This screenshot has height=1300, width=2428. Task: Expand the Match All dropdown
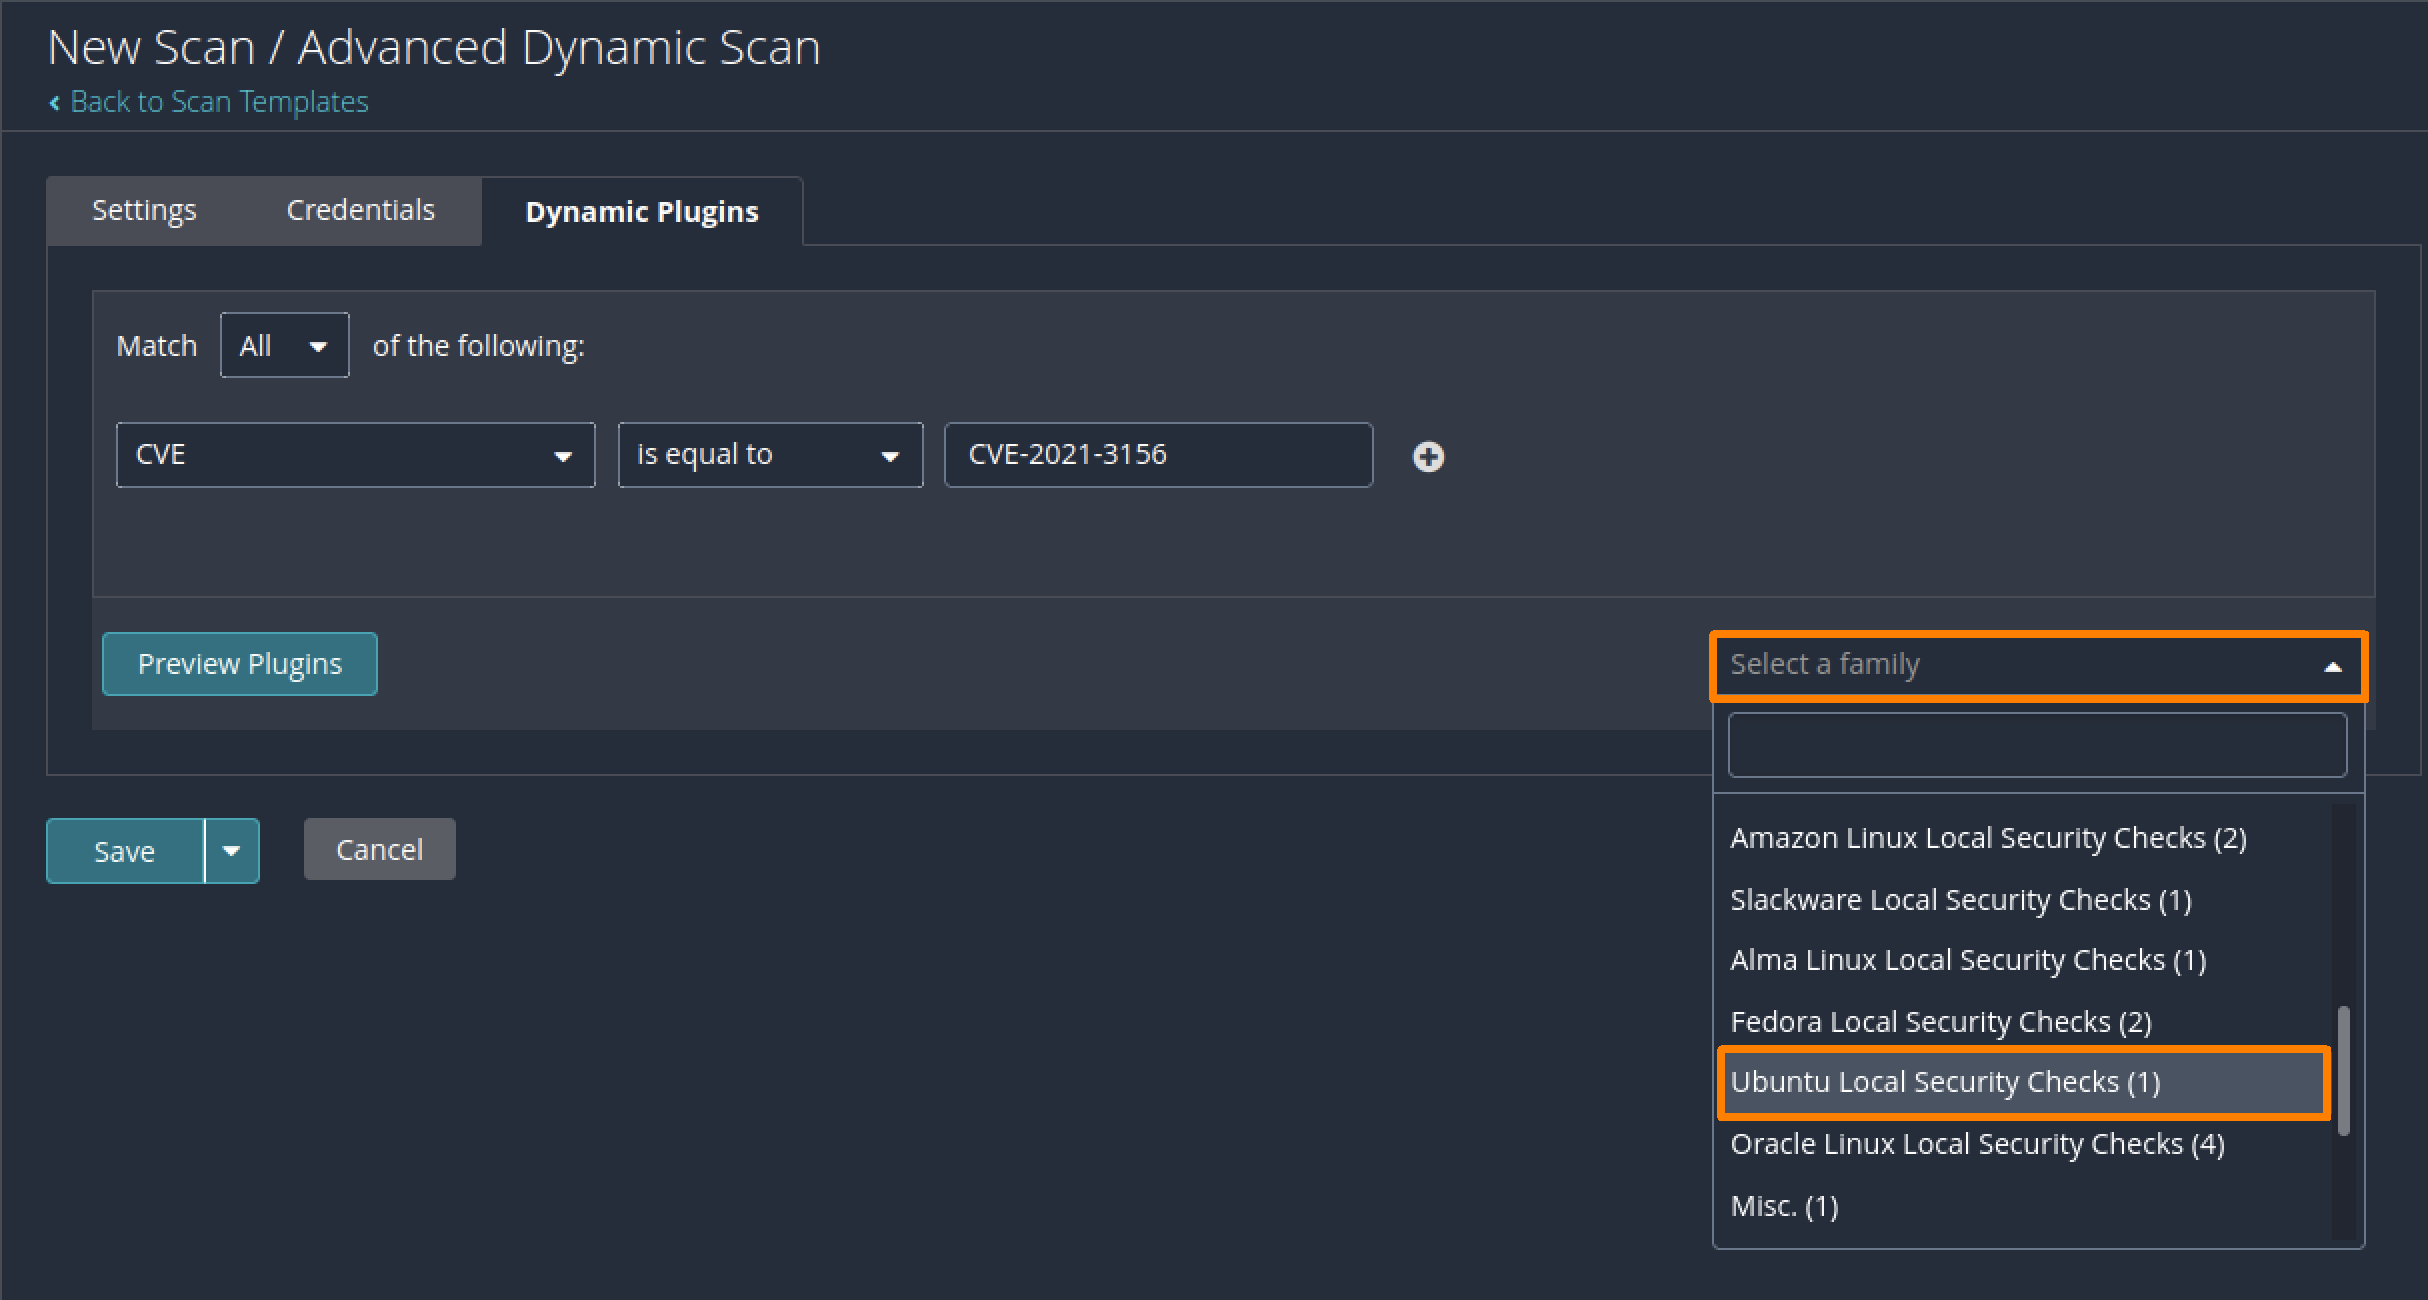pos(284,346)
